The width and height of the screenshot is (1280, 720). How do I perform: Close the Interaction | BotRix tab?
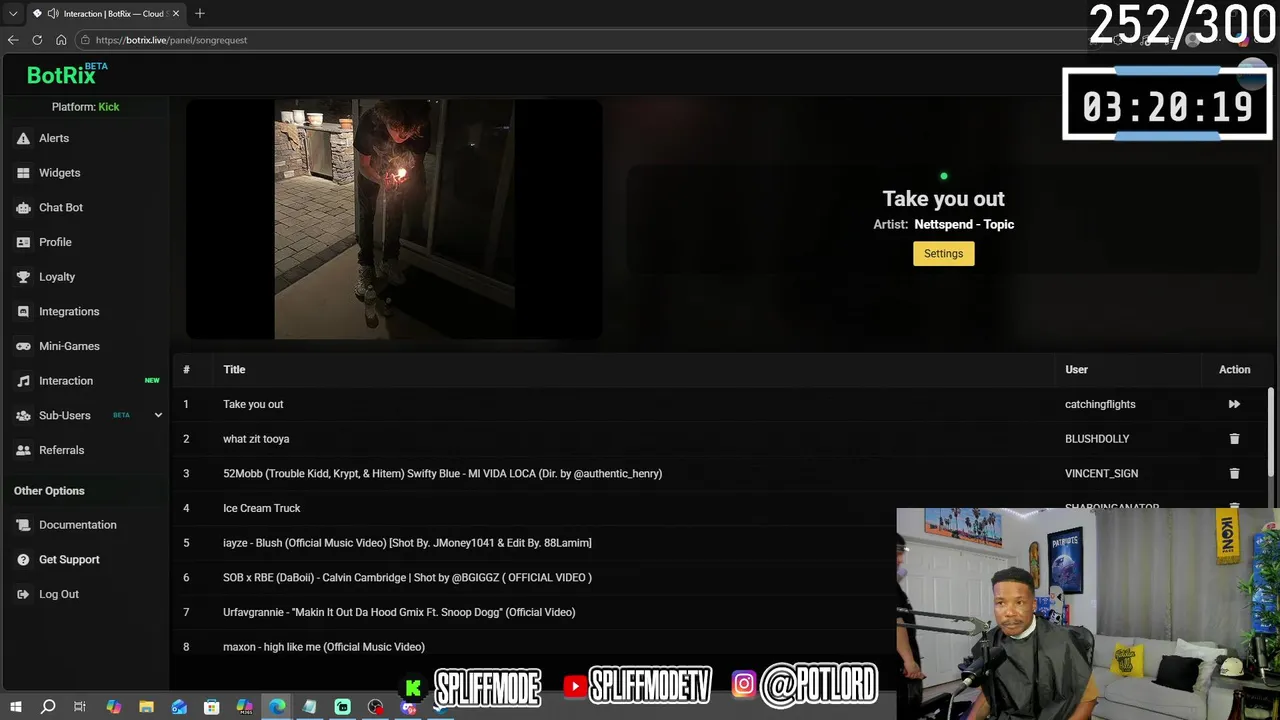click(176, 14)
